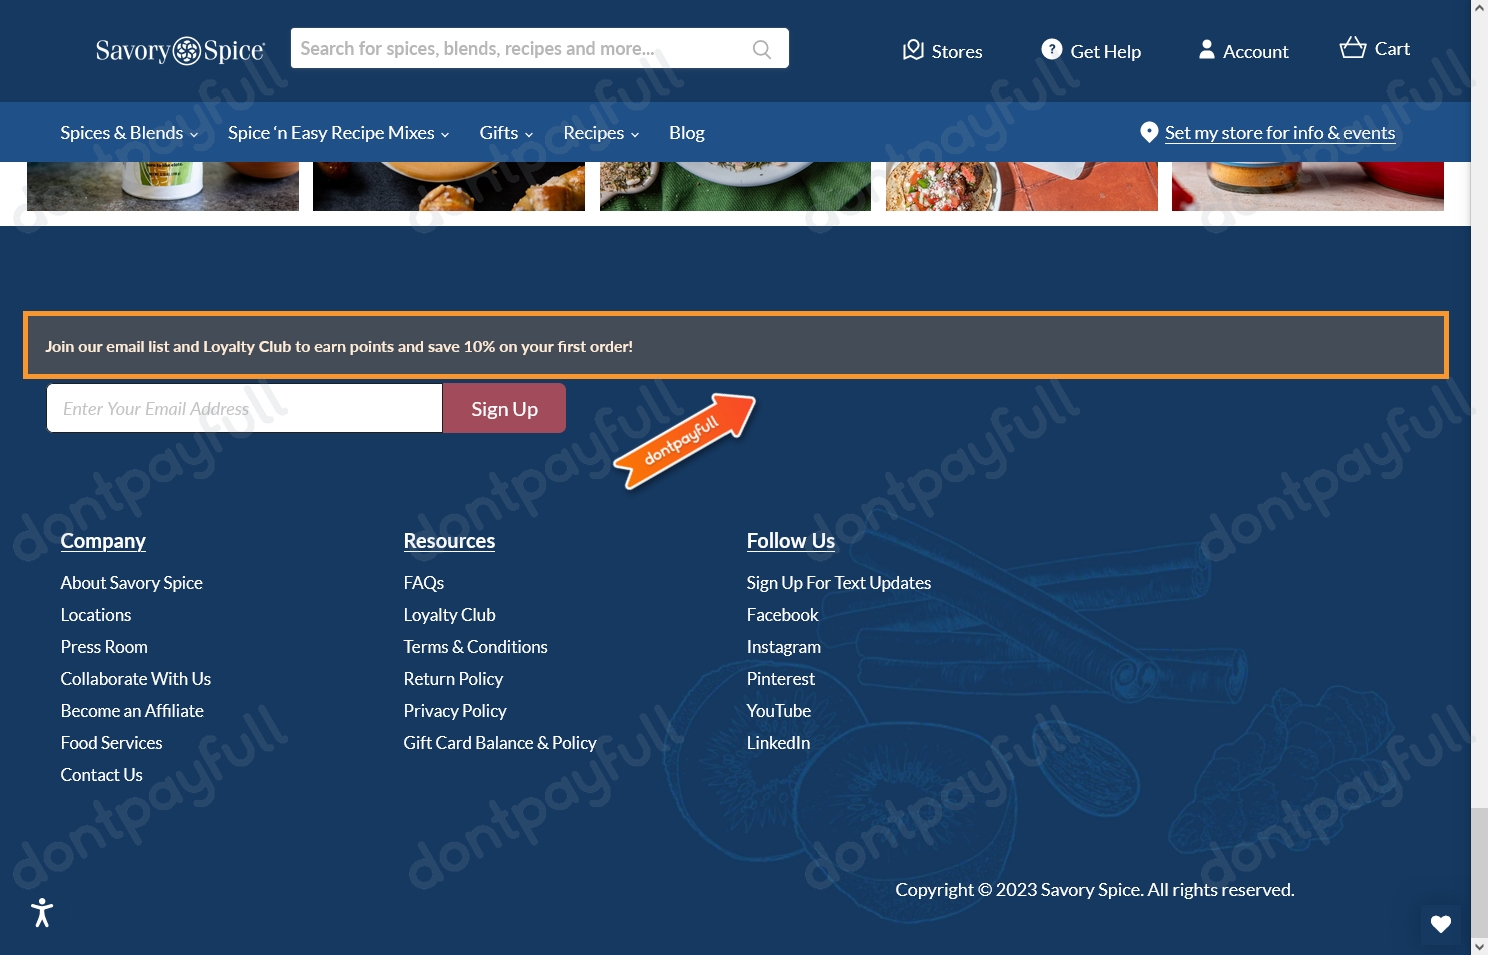Open the Blog menu item
1488x955 pixels.
coord(686,132)
